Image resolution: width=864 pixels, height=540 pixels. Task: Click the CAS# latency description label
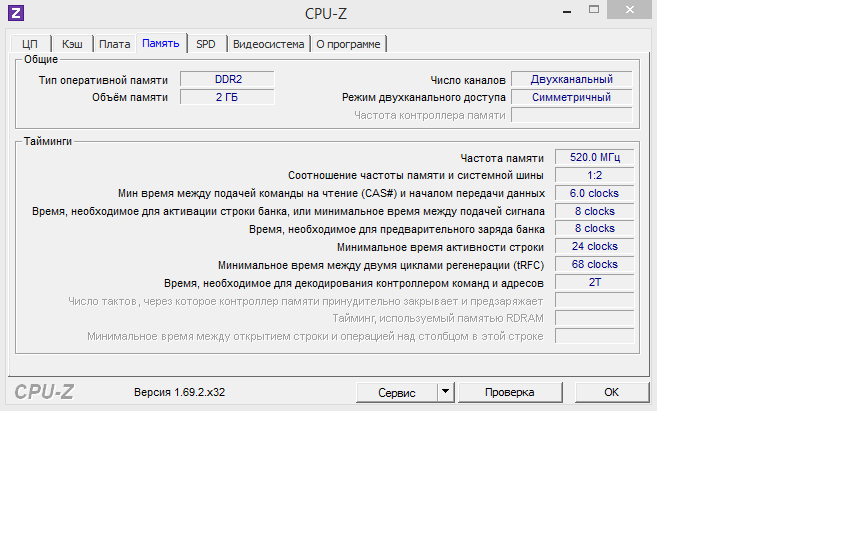[331, 194]
